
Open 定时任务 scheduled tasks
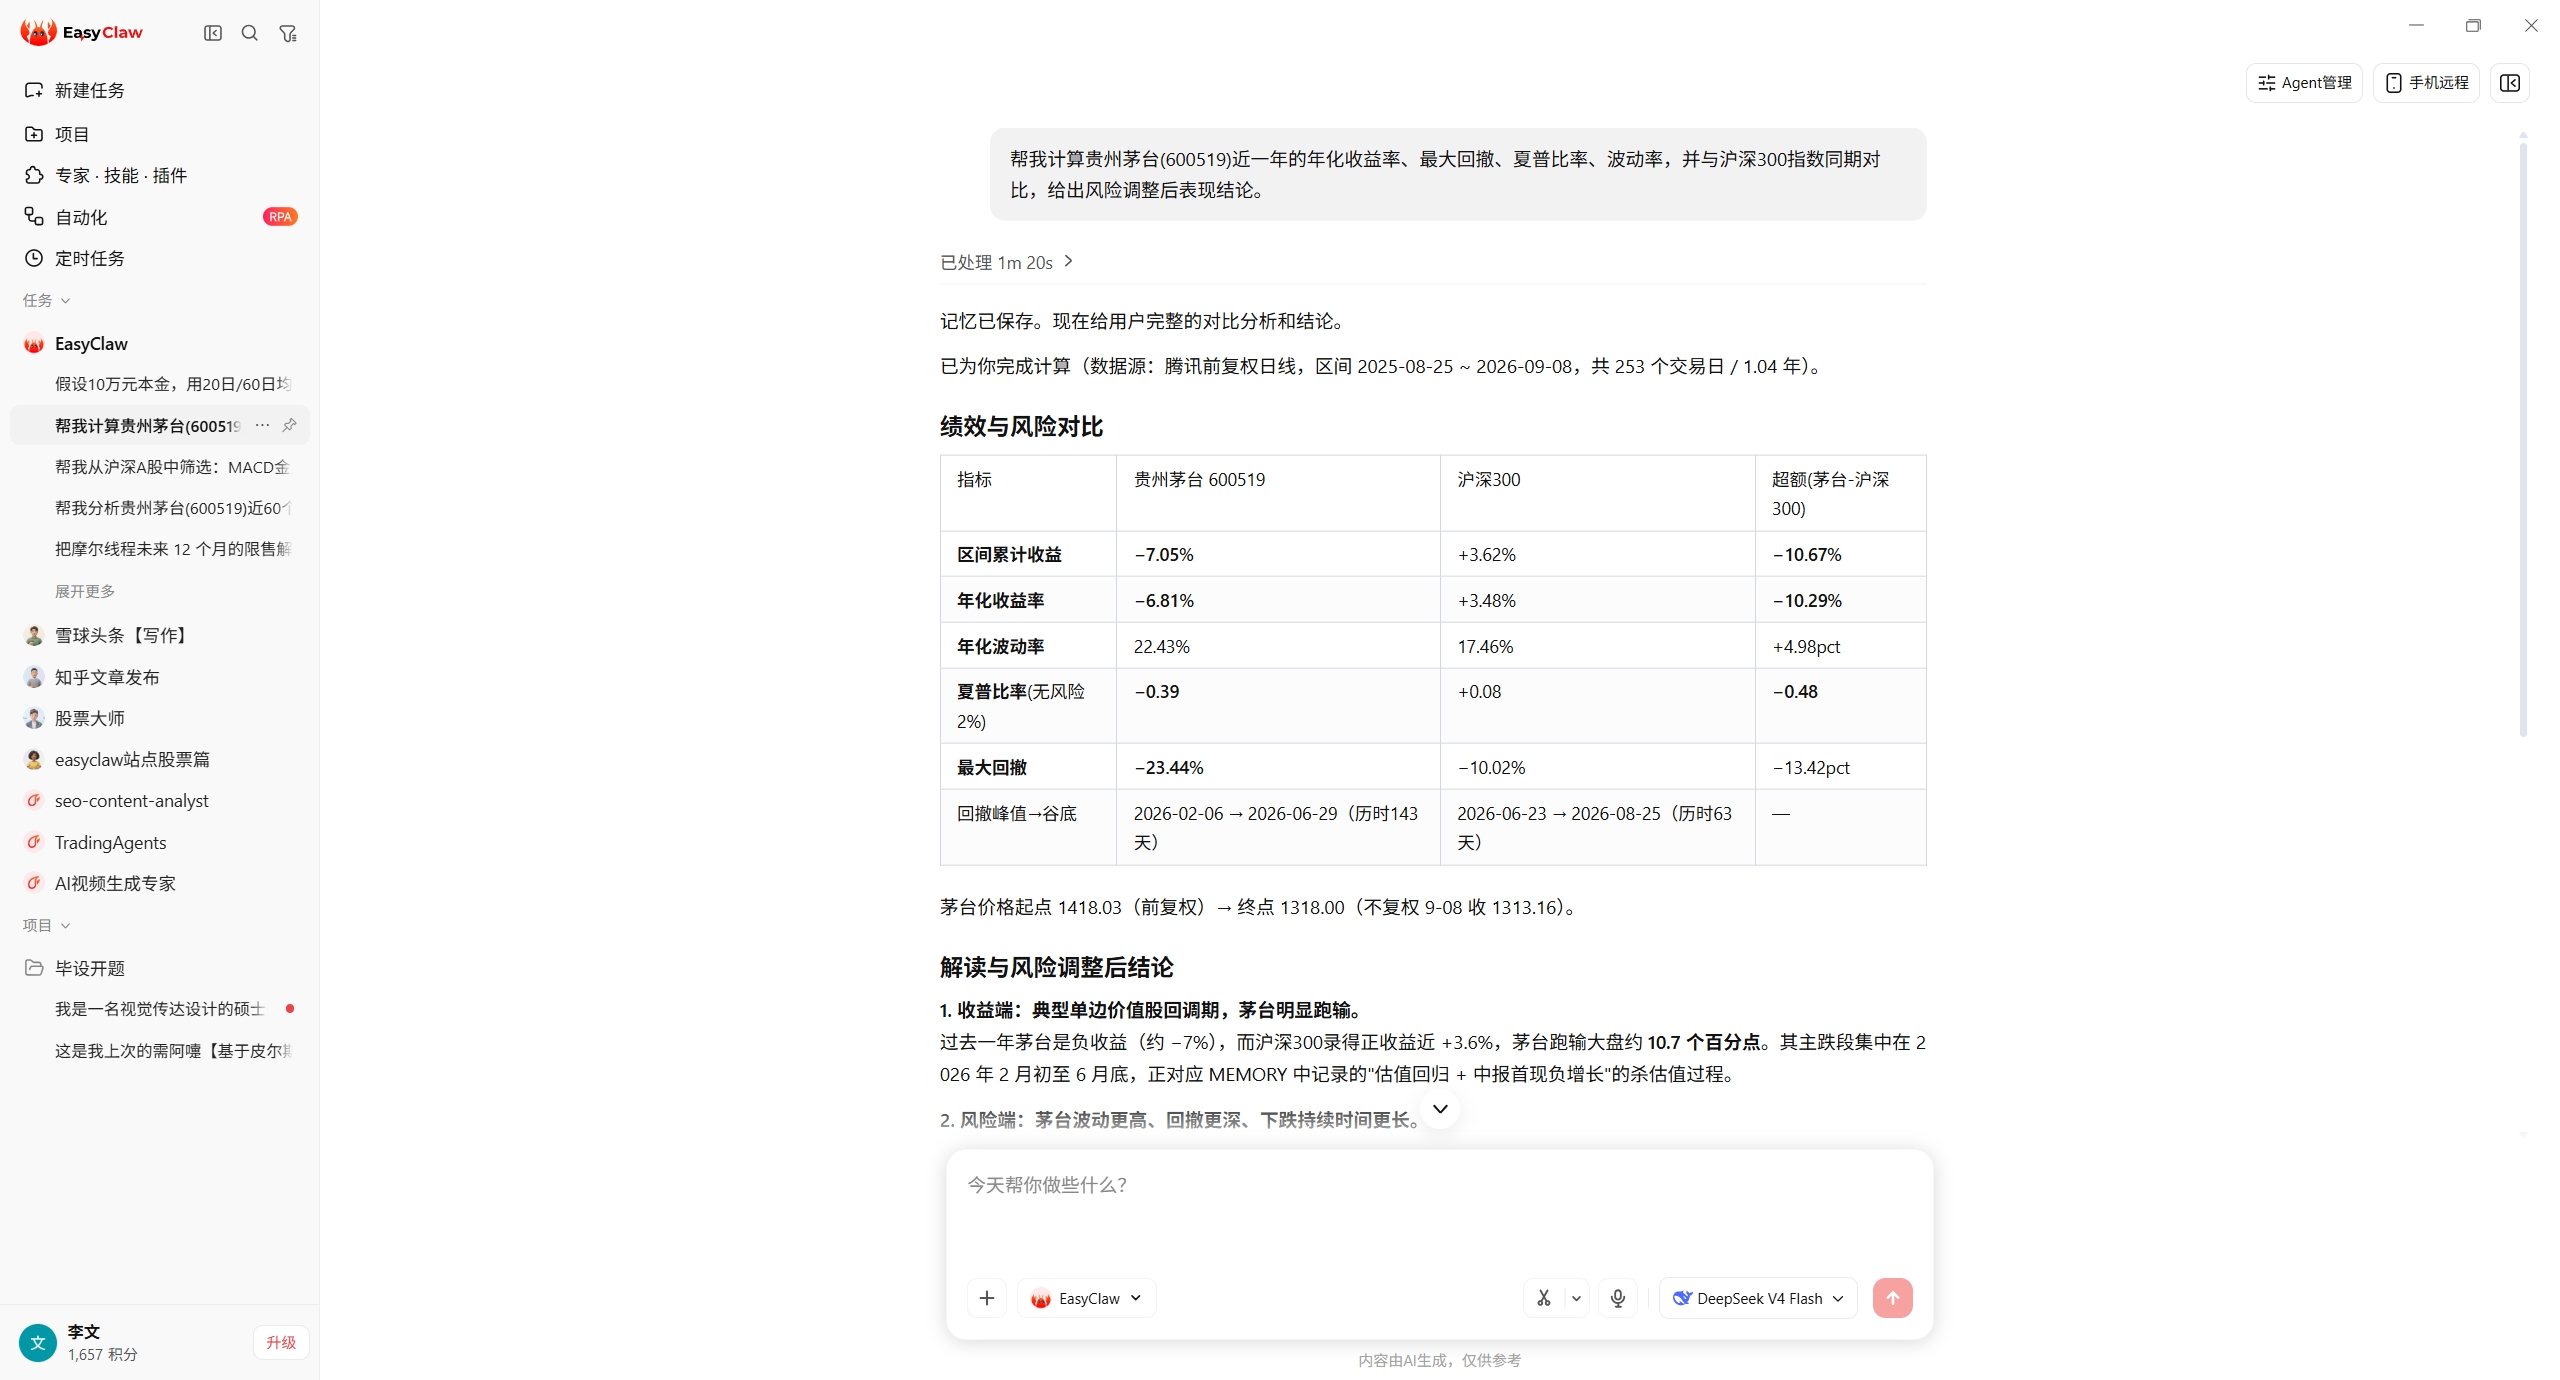(x=160, y=258)
